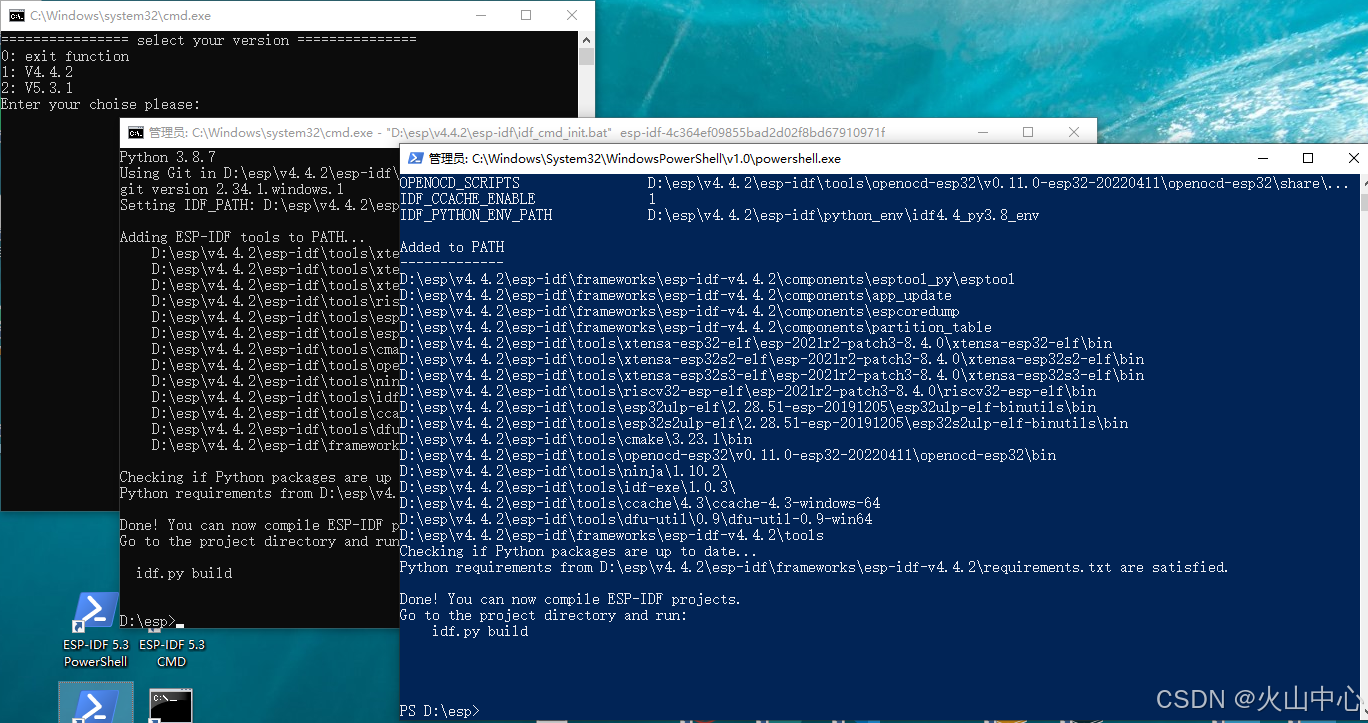
Task: Click the 'select your version' header line
Action: point(209,40)
